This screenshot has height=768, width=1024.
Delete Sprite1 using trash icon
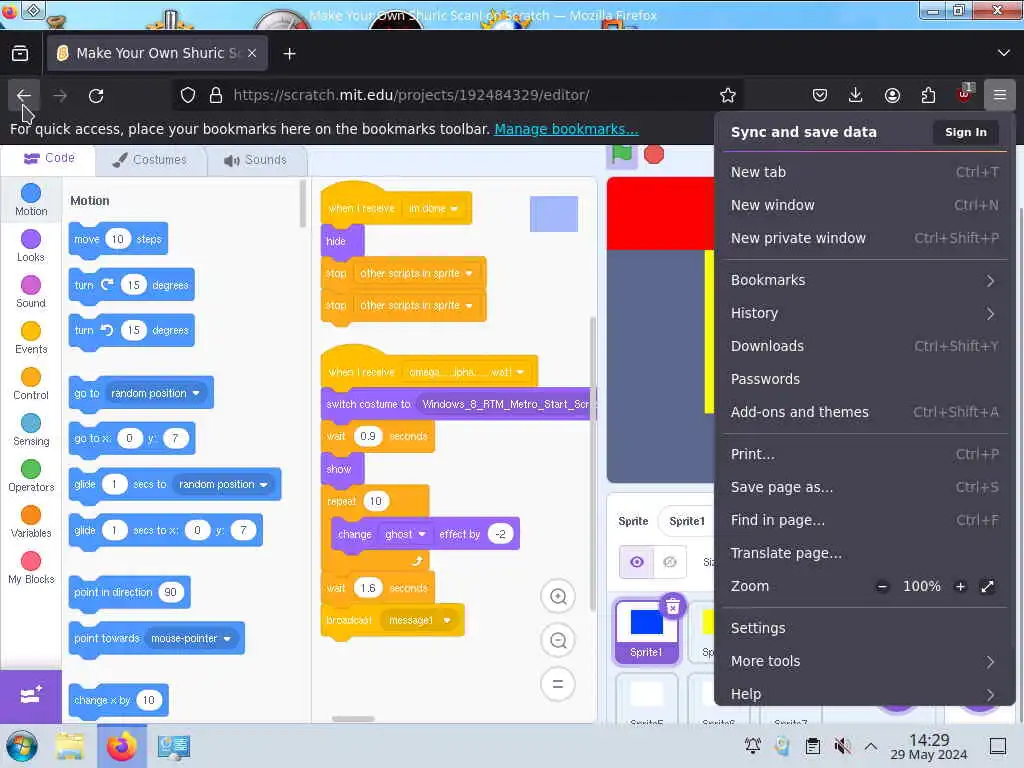click(673, 606)
